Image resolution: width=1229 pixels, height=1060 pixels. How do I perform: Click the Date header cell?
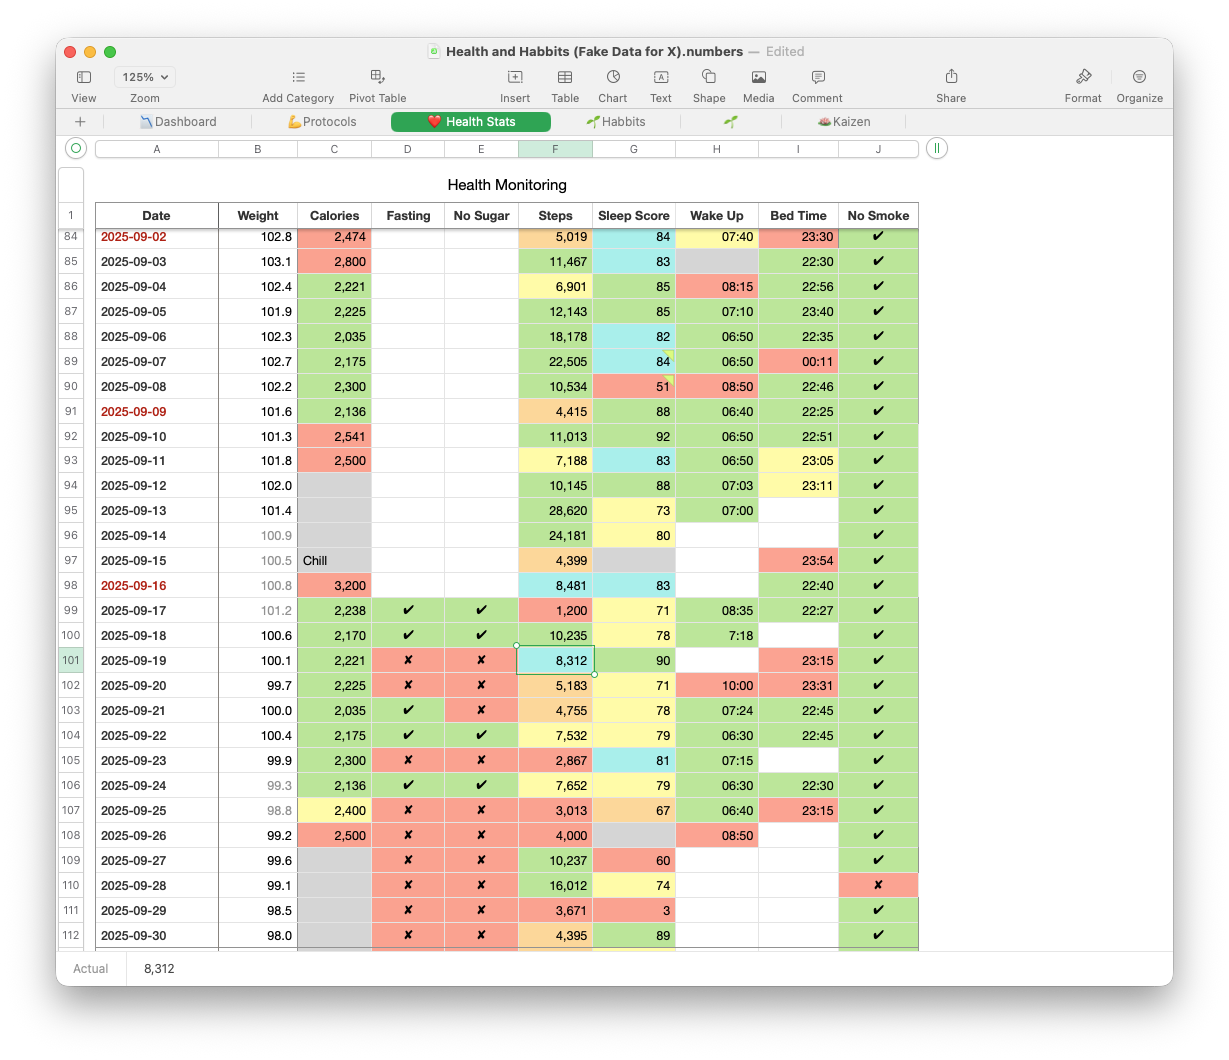157,215
